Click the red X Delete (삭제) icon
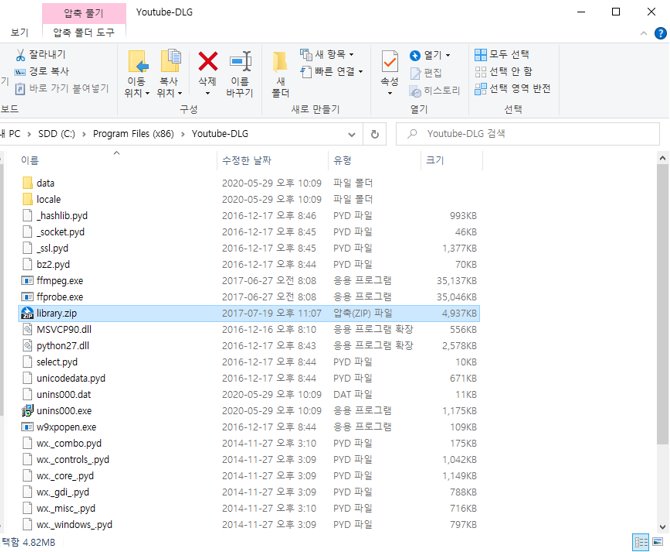This screenshot has width=670, height=552. (x=208, y=61)
